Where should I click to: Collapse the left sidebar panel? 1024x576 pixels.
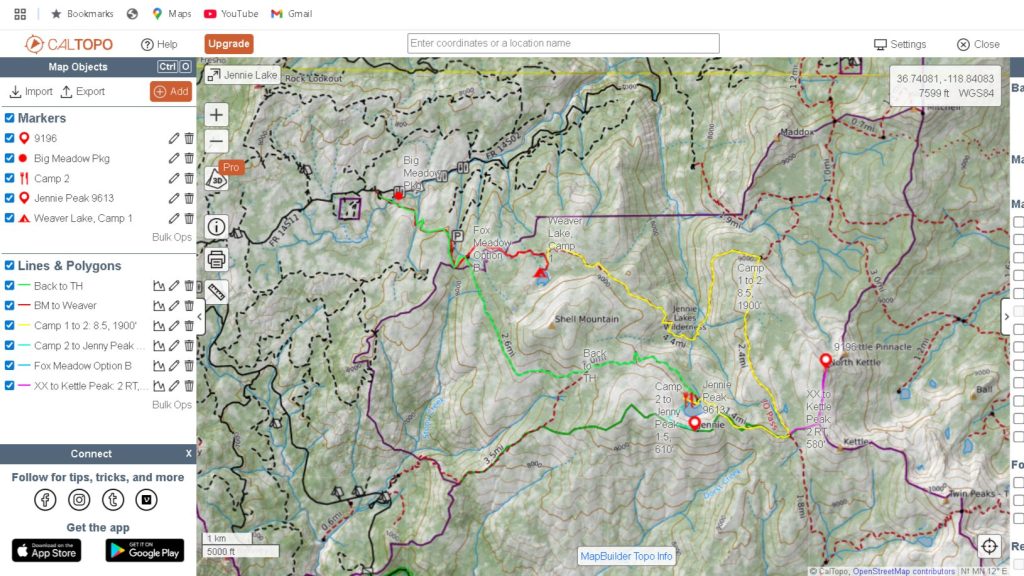(x=200, y=317)
